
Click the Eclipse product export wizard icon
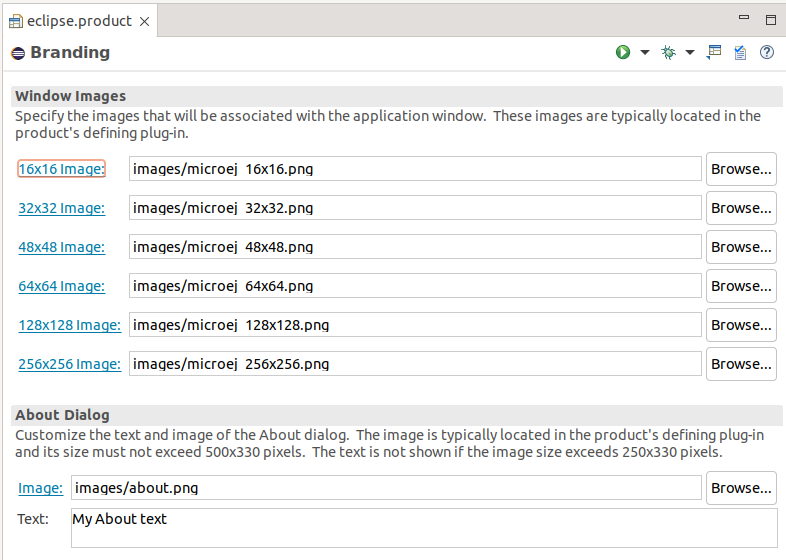714,53
